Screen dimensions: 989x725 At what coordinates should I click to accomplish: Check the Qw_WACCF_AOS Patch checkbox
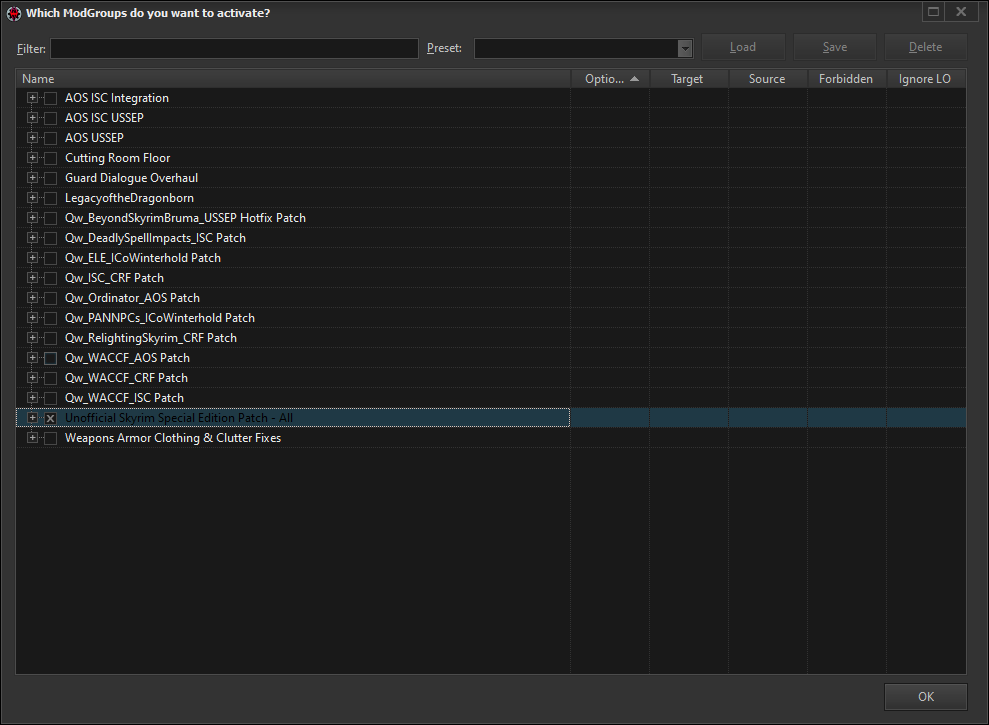[50, 358]
